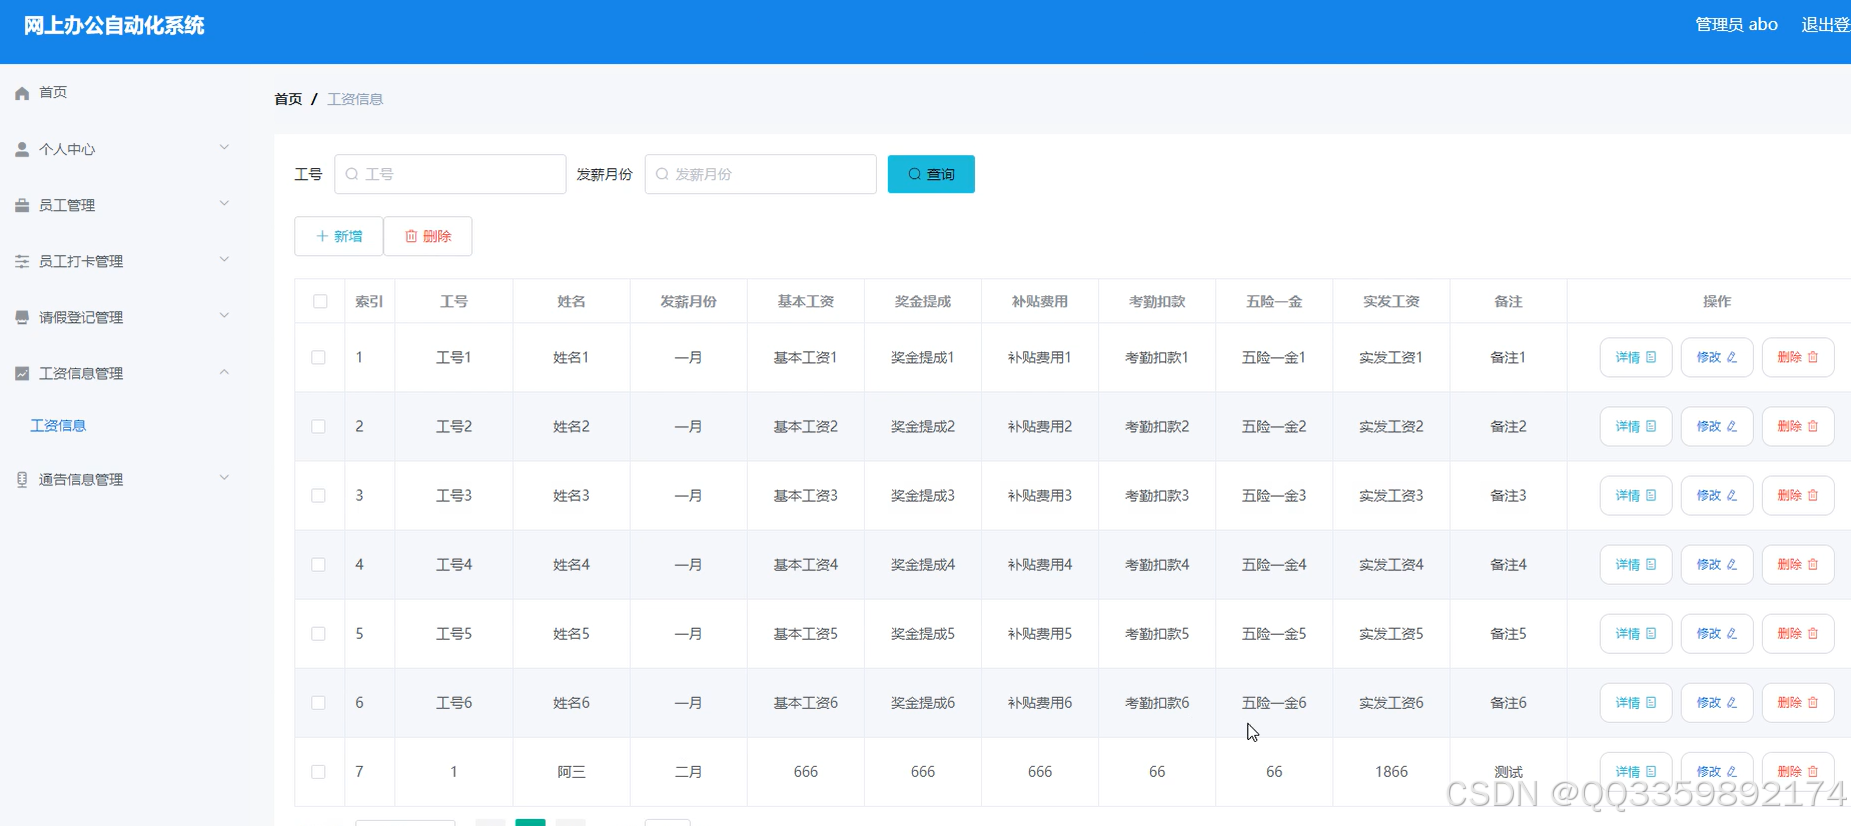Toggle the select-all checkbox in table header
Screen dimensions: 1851x826
320,301
